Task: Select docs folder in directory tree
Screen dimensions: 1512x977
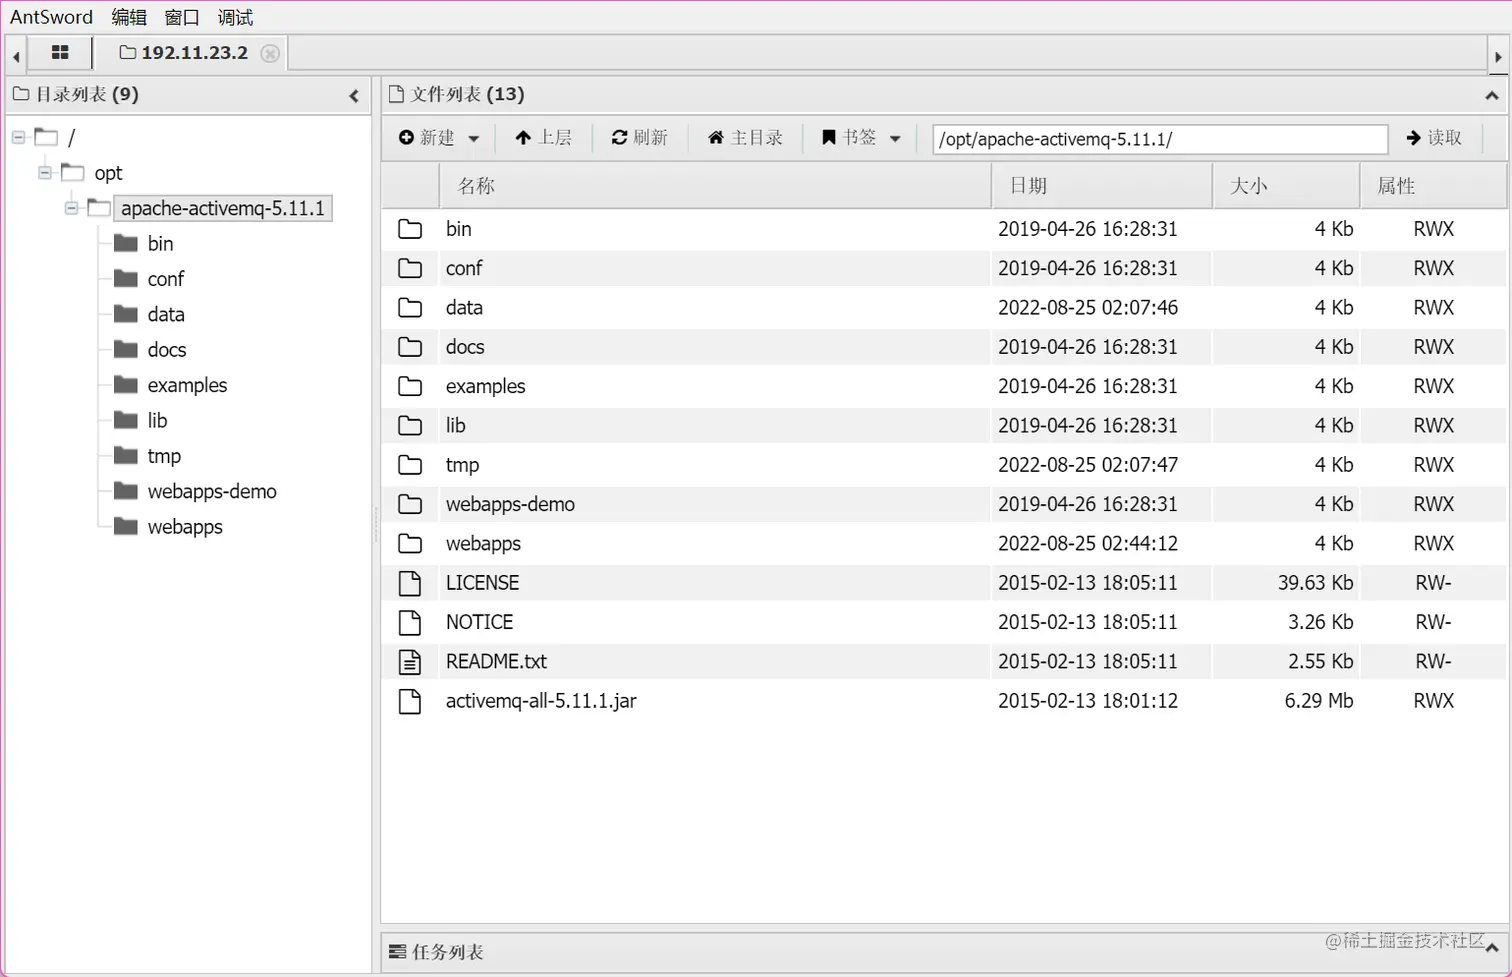Action: (x=167, y=350)
